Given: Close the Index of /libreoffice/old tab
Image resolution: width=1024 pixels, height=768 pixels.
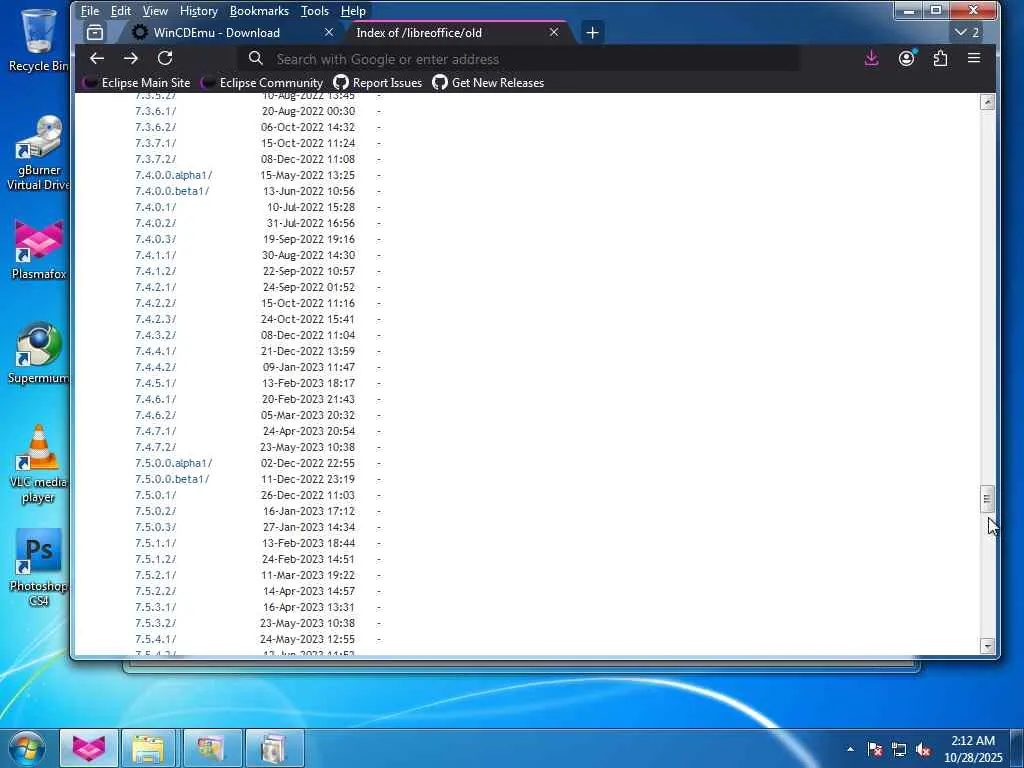Looking at the screenshot, I should click(x=554, y=32).
